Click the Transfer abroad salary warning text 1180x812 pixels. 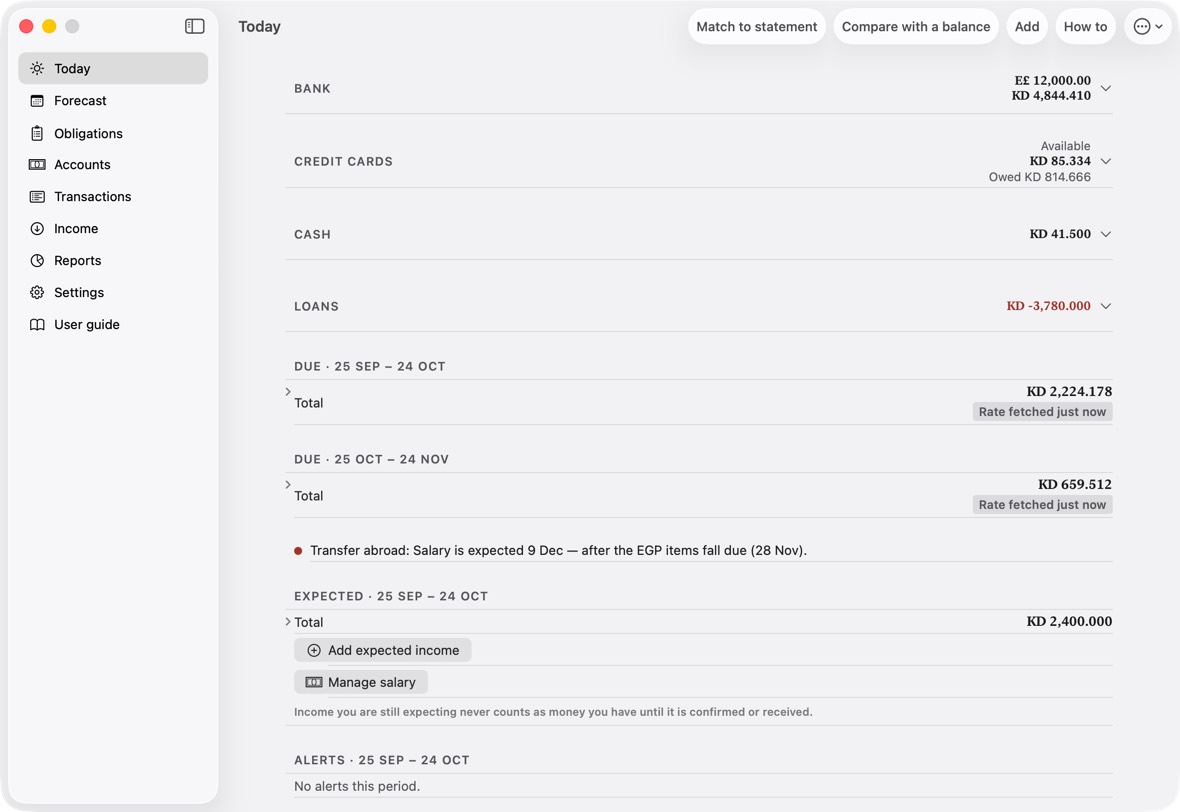click(558, 551)
